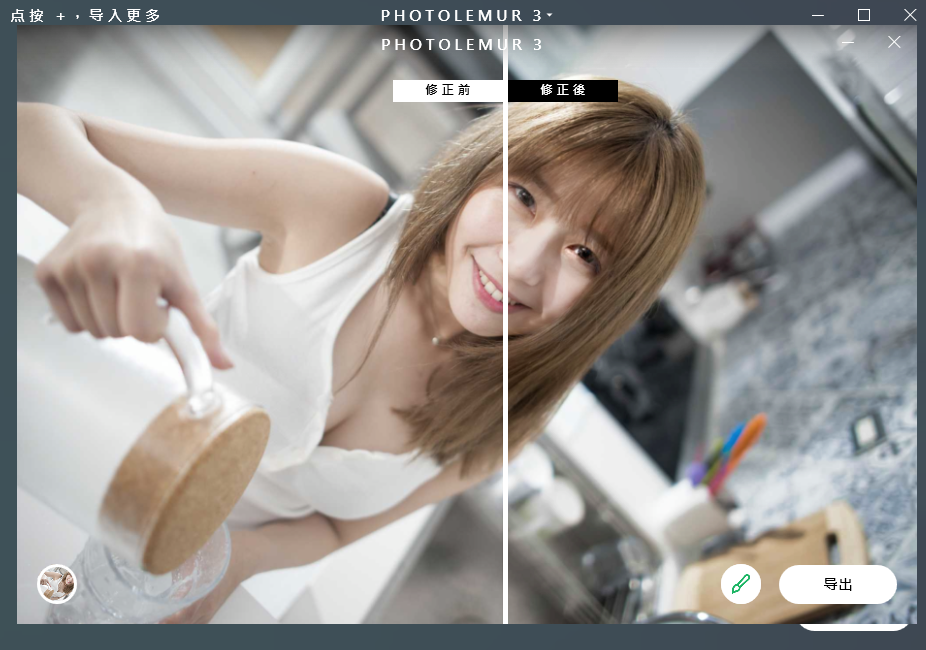Minimize the inner Photolemur overlay window
This screenshot has height=650, width=926.
point(848,43)
